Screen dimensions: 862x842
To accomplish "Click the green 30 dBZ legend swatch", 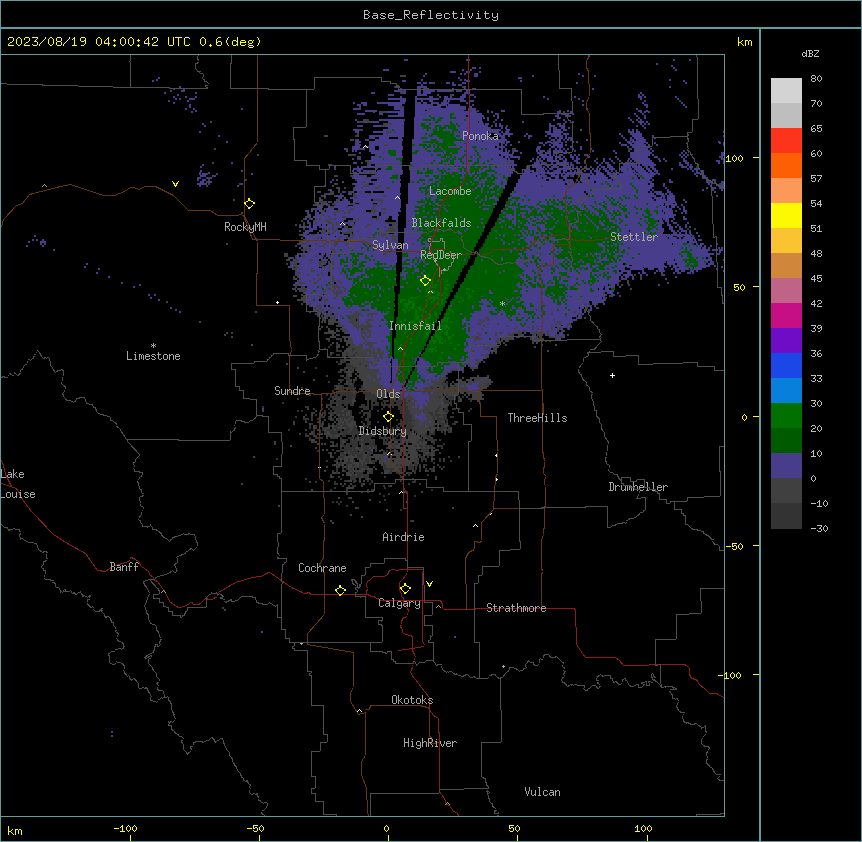I will 786,415.
